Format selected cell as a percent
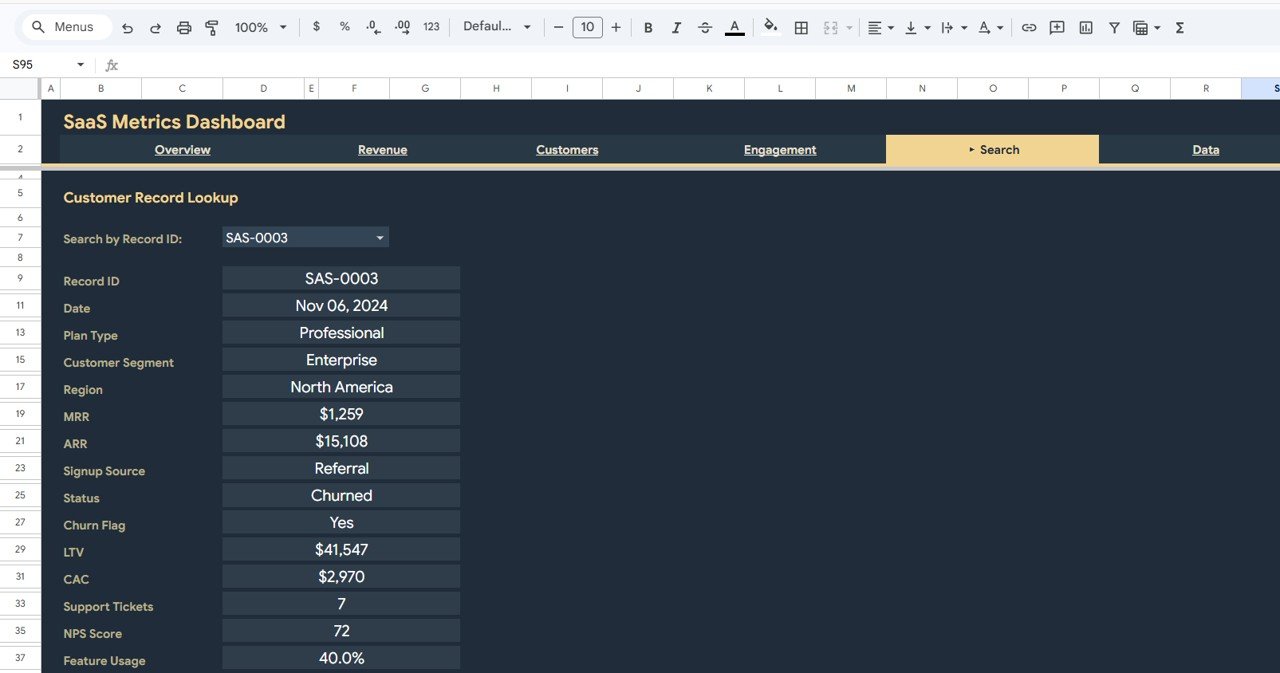 coord(344,27)
